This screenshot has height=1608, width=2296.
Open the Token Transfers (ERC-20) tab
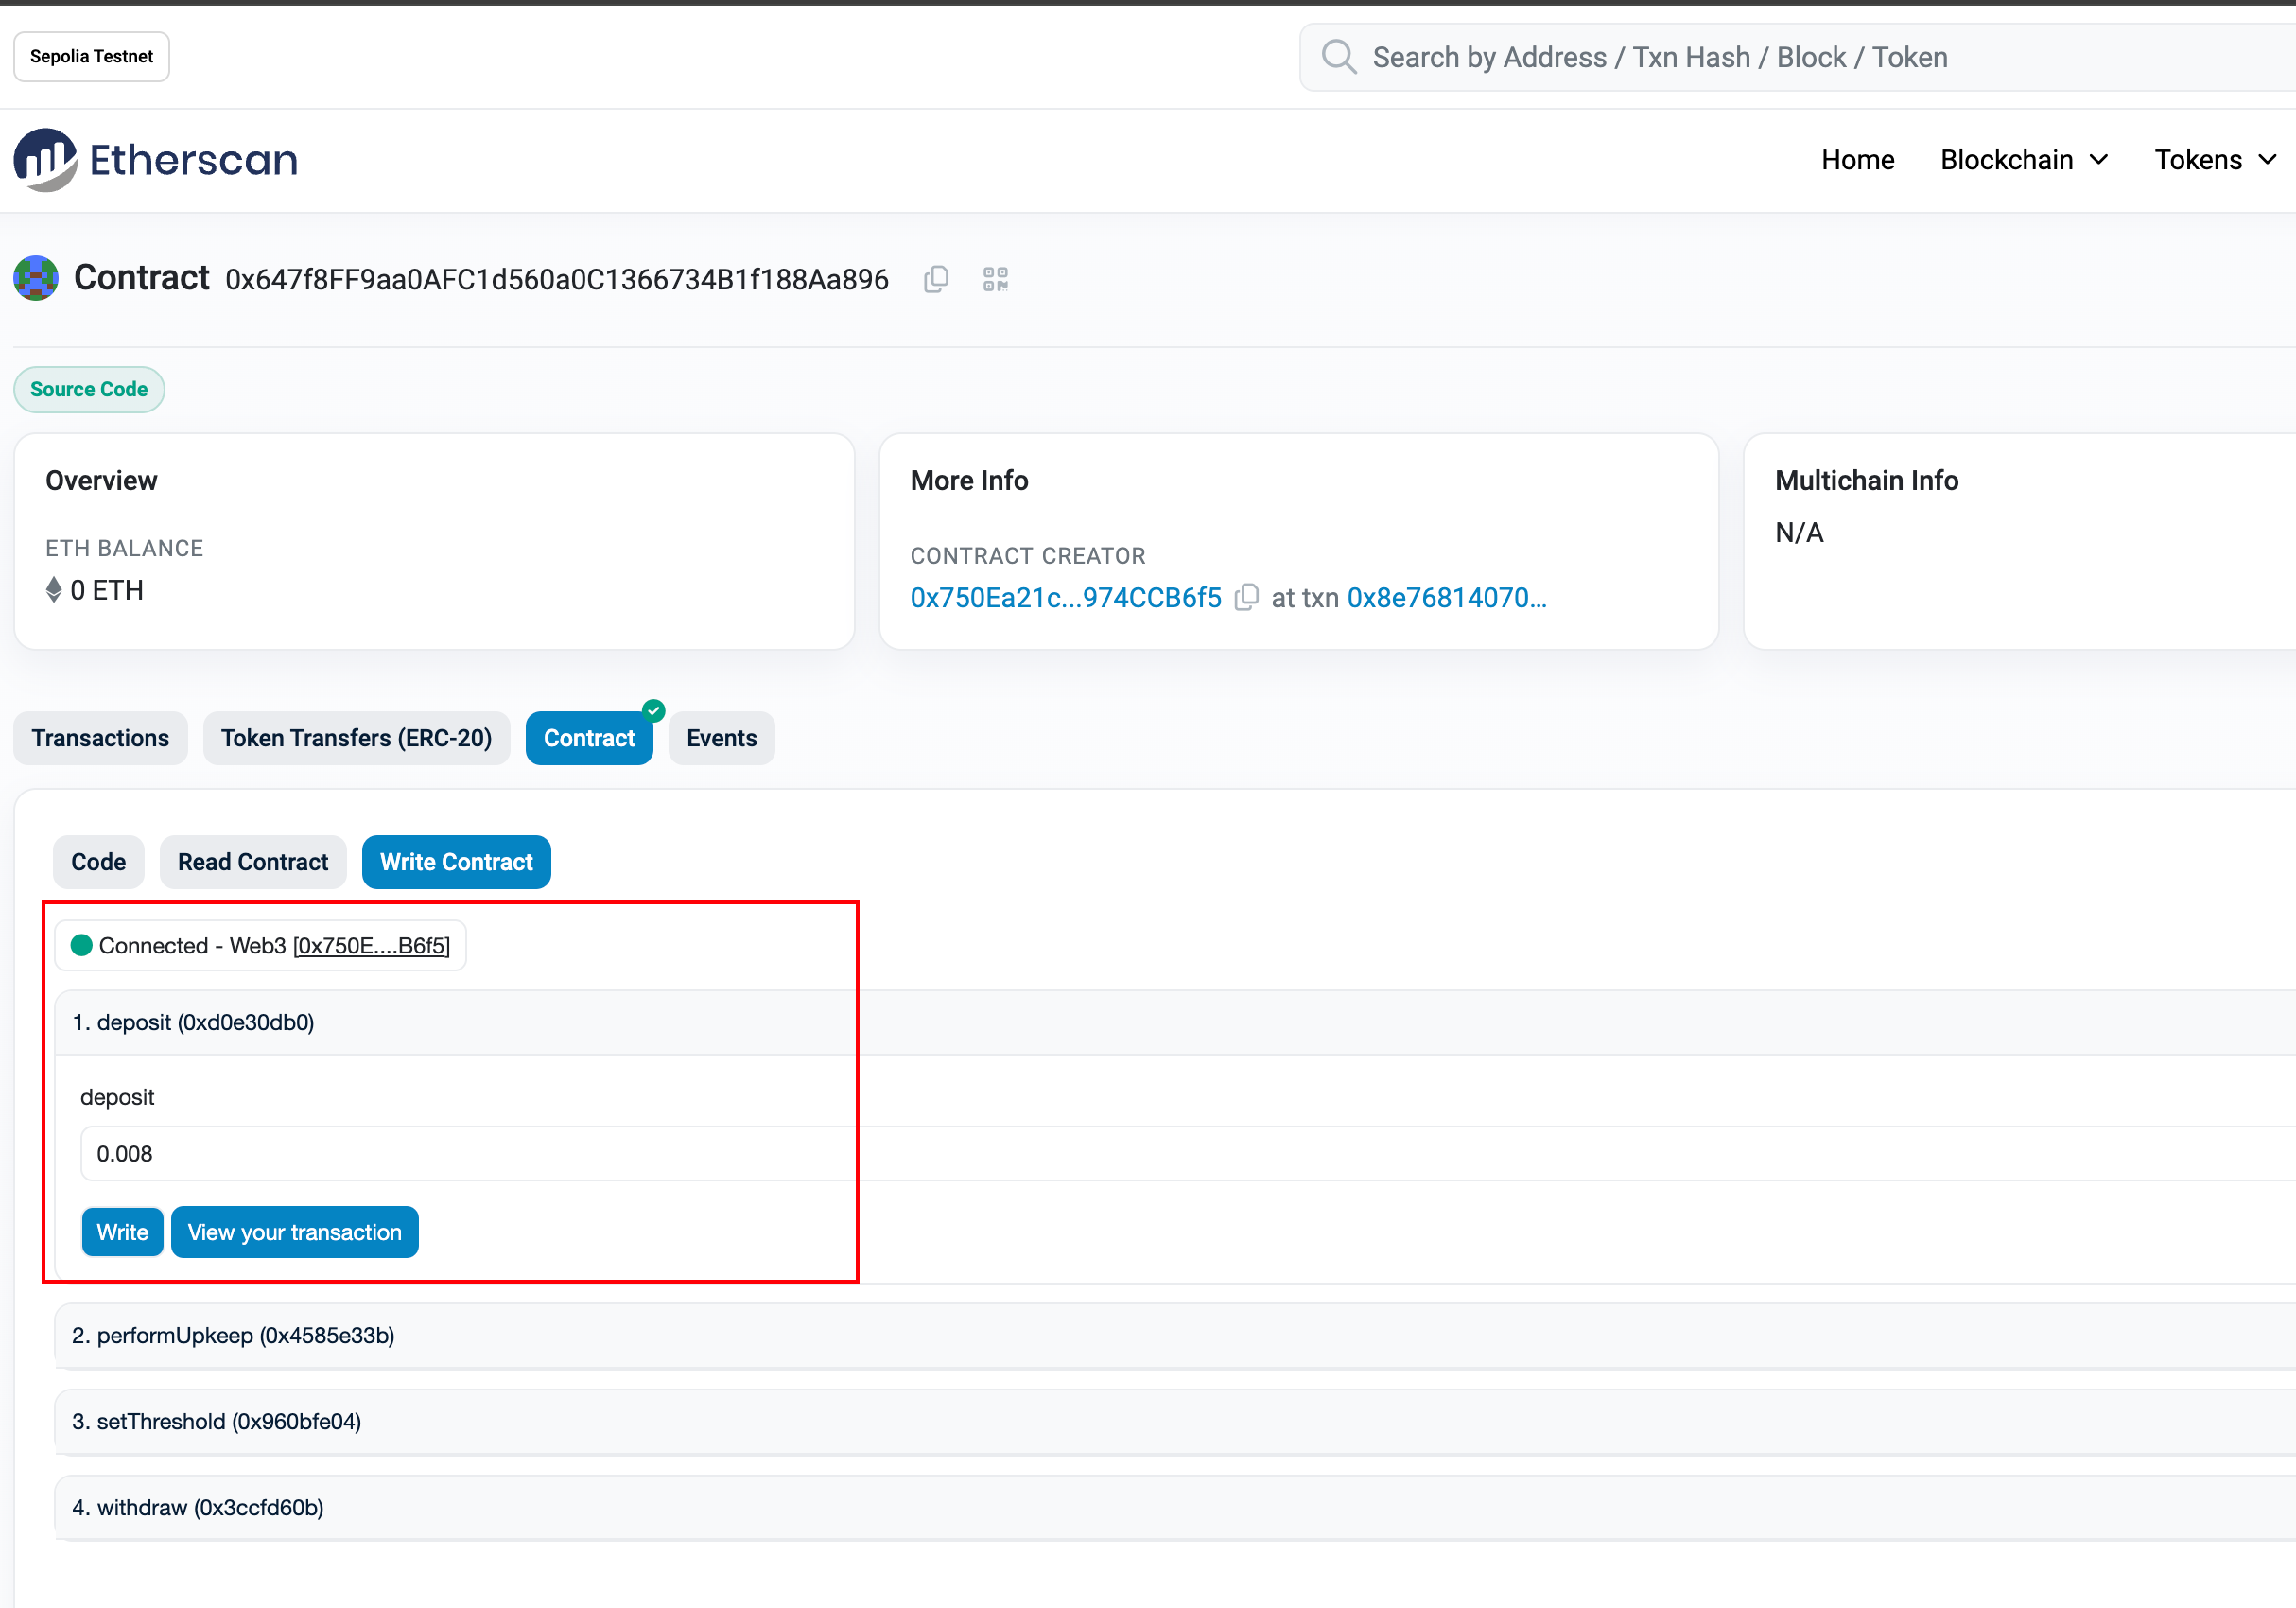coord(356,738)
